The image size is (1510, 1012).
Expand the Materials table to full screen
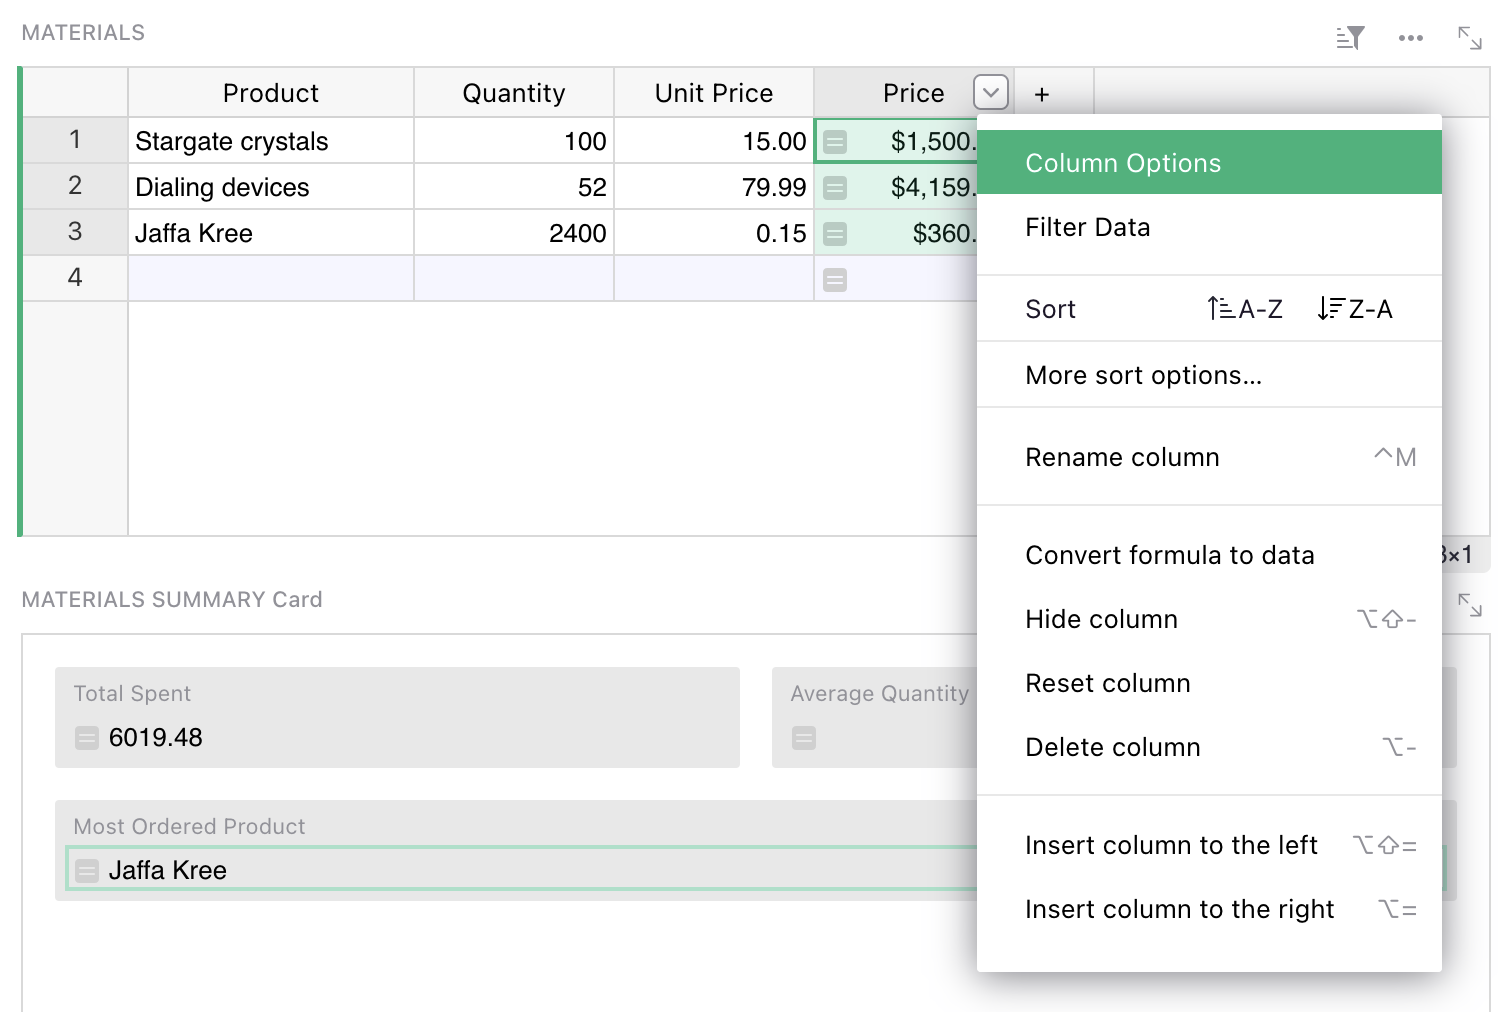tap(1469, 38)
